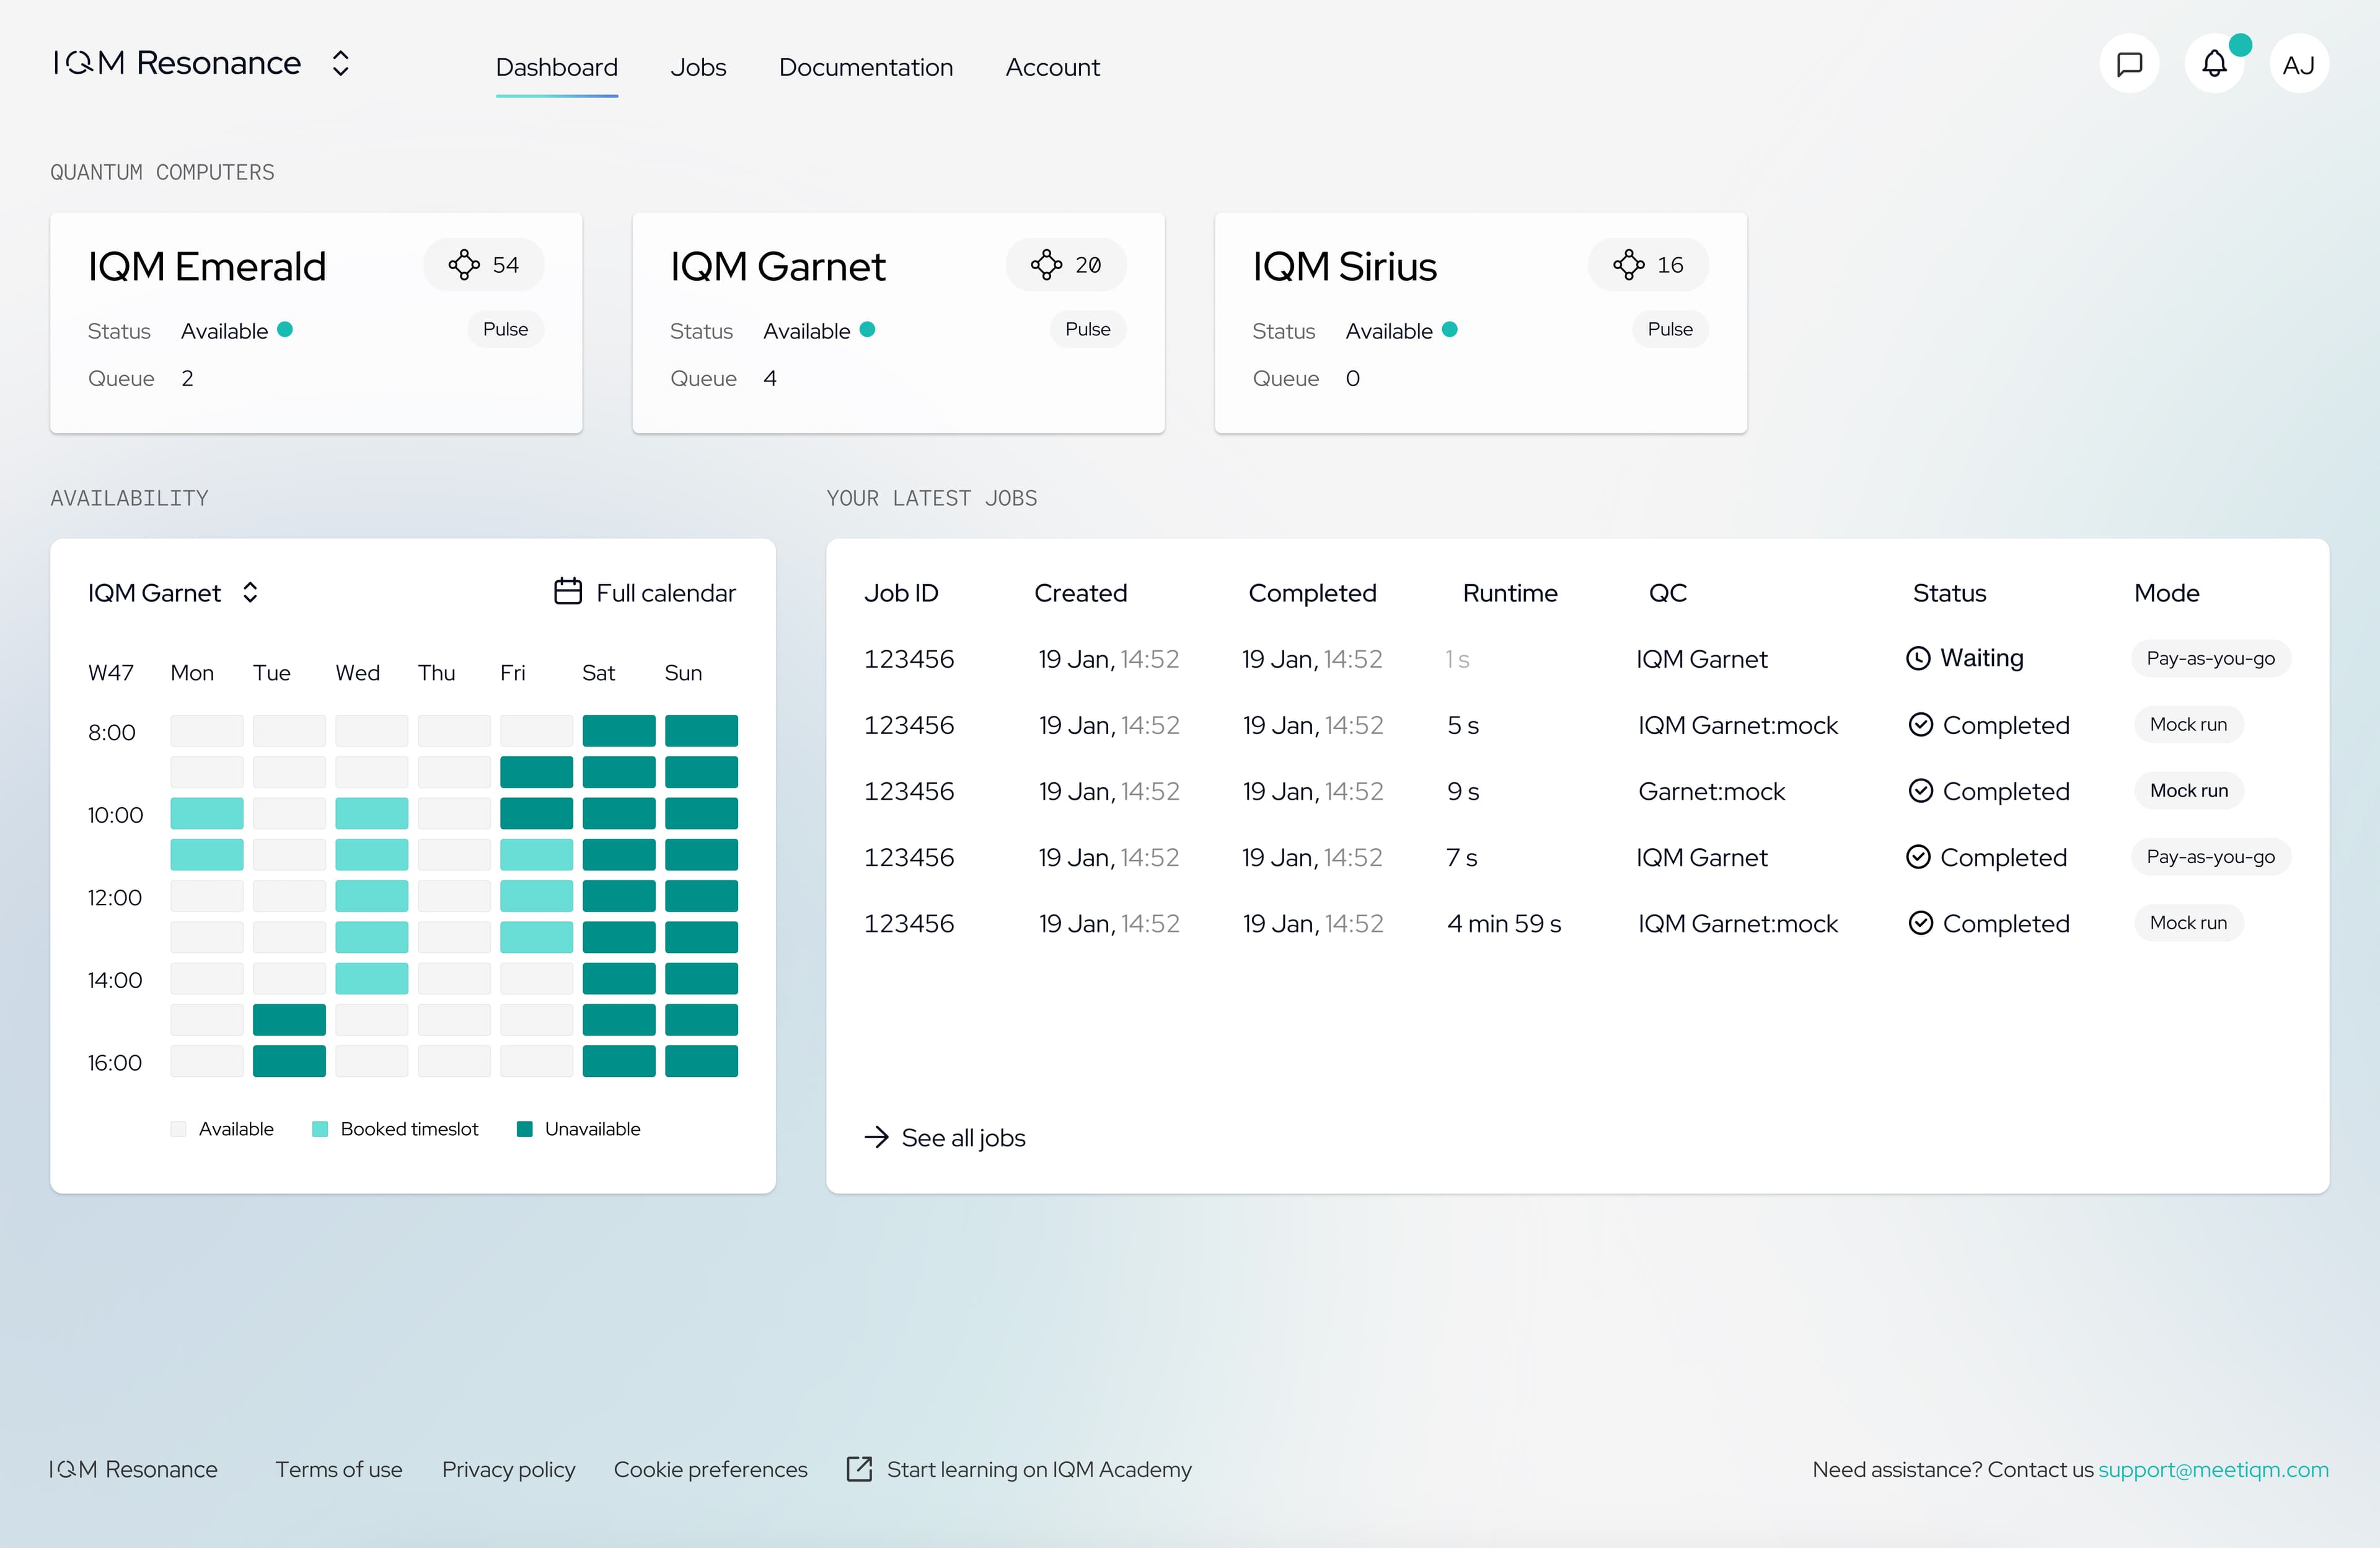Click the IQM Garnet 20 qubit badge
Viewport: 2380px width, 1548px height.
click(1066, 265)
